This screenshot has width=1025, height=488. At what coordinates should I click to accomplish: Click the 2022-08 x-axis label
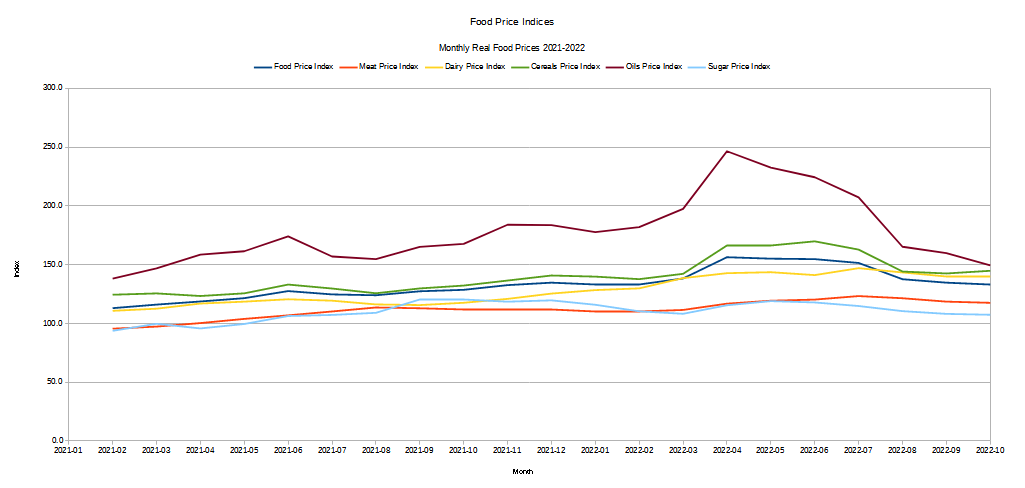point(903,451)
